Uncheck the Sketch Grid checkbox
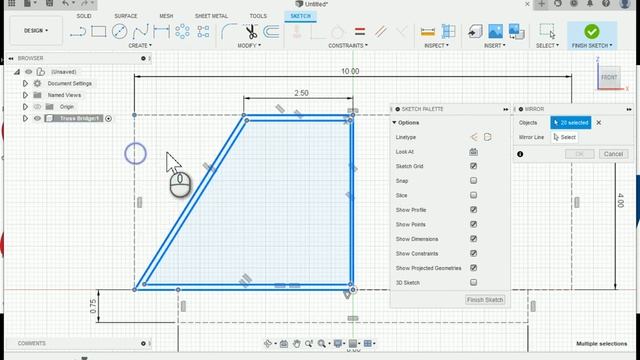This screenshot has height=360, width=640. (x=473, y=166)
